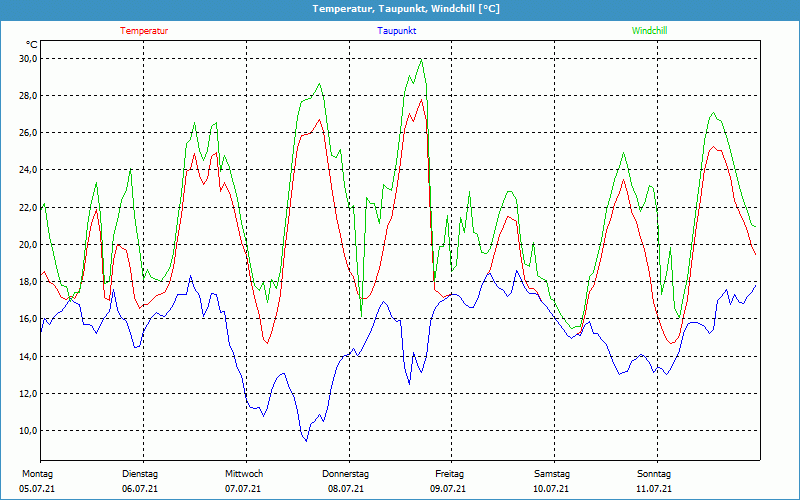Click the Samstag day label

coord(552,474)
